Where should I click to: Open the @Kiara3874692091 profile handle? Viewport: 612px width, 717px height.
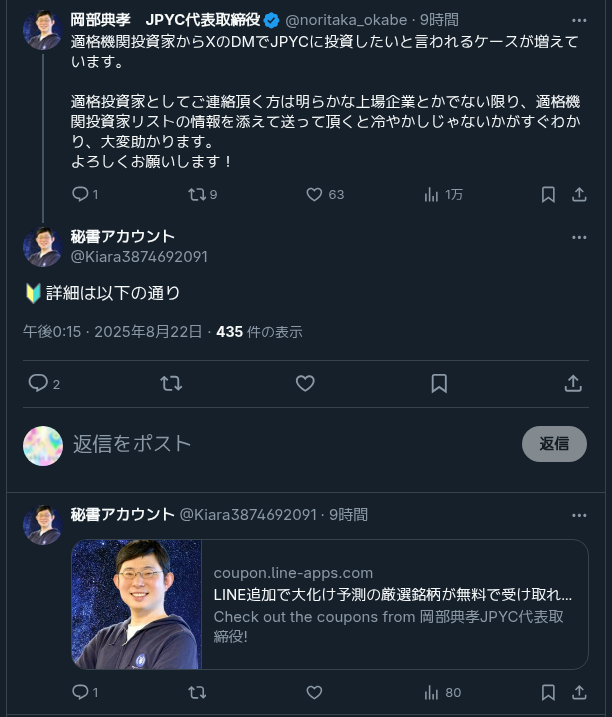139,256
